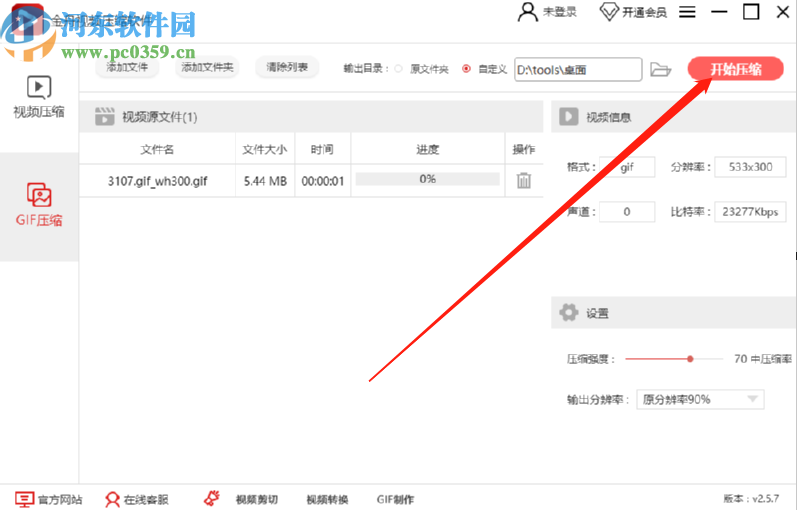Screen dimensions: 797x510
Task: Click the 文件名 column header
Action: (157, 149)
